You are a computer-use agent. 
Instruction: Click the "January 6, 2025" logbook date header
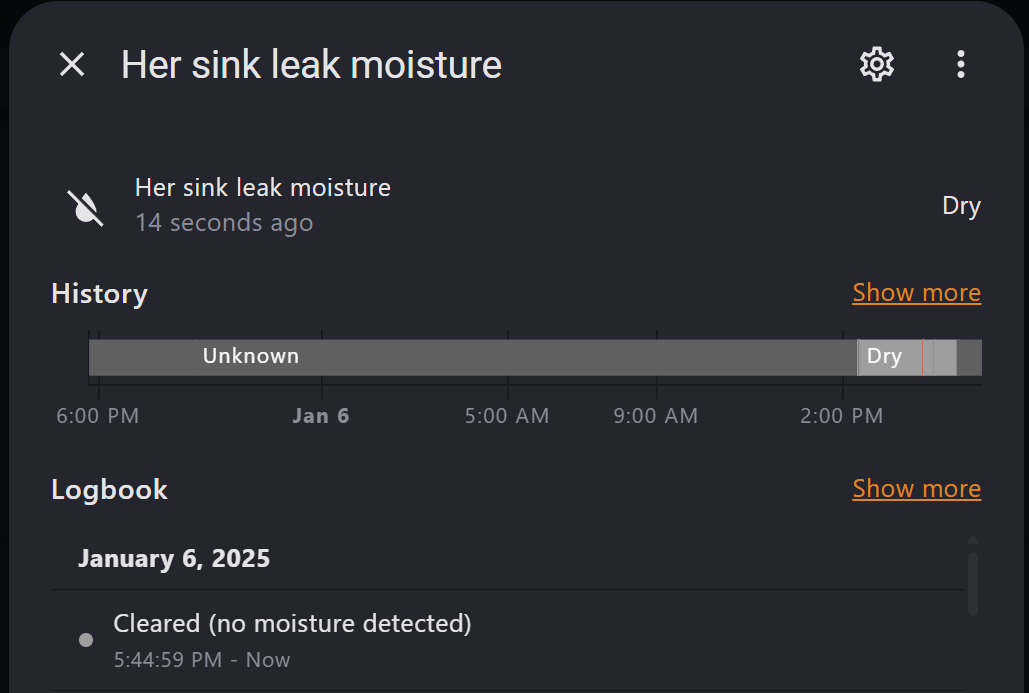(174, 558)
